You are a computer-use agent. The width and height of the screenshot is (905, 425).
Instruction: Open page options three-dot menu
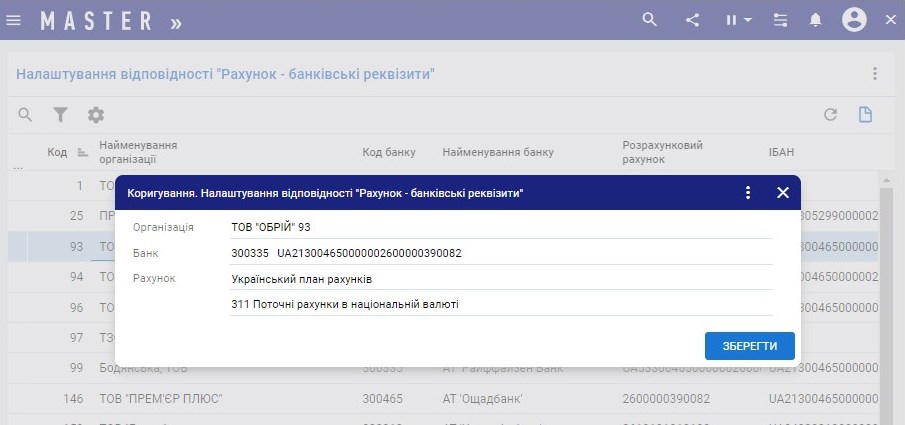coord(875,73)
